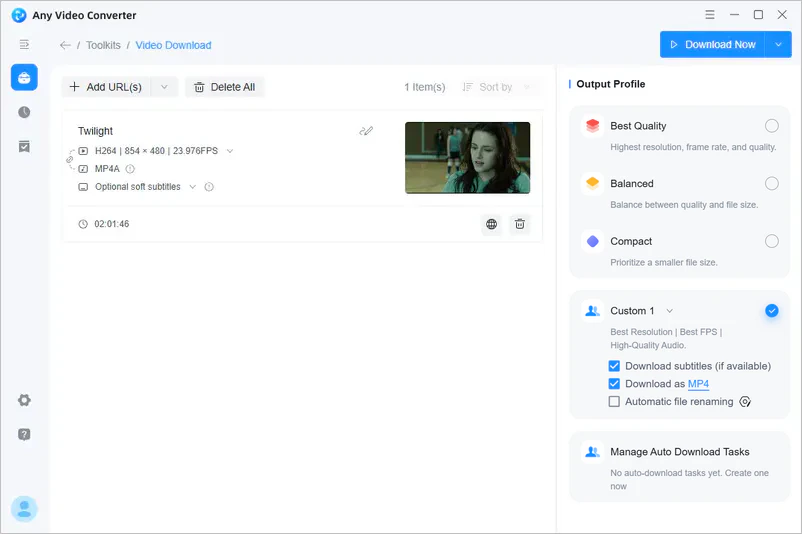Screen dimensions: 802x534
Task: Click the MP4 format link
Action: coord(699,384)
